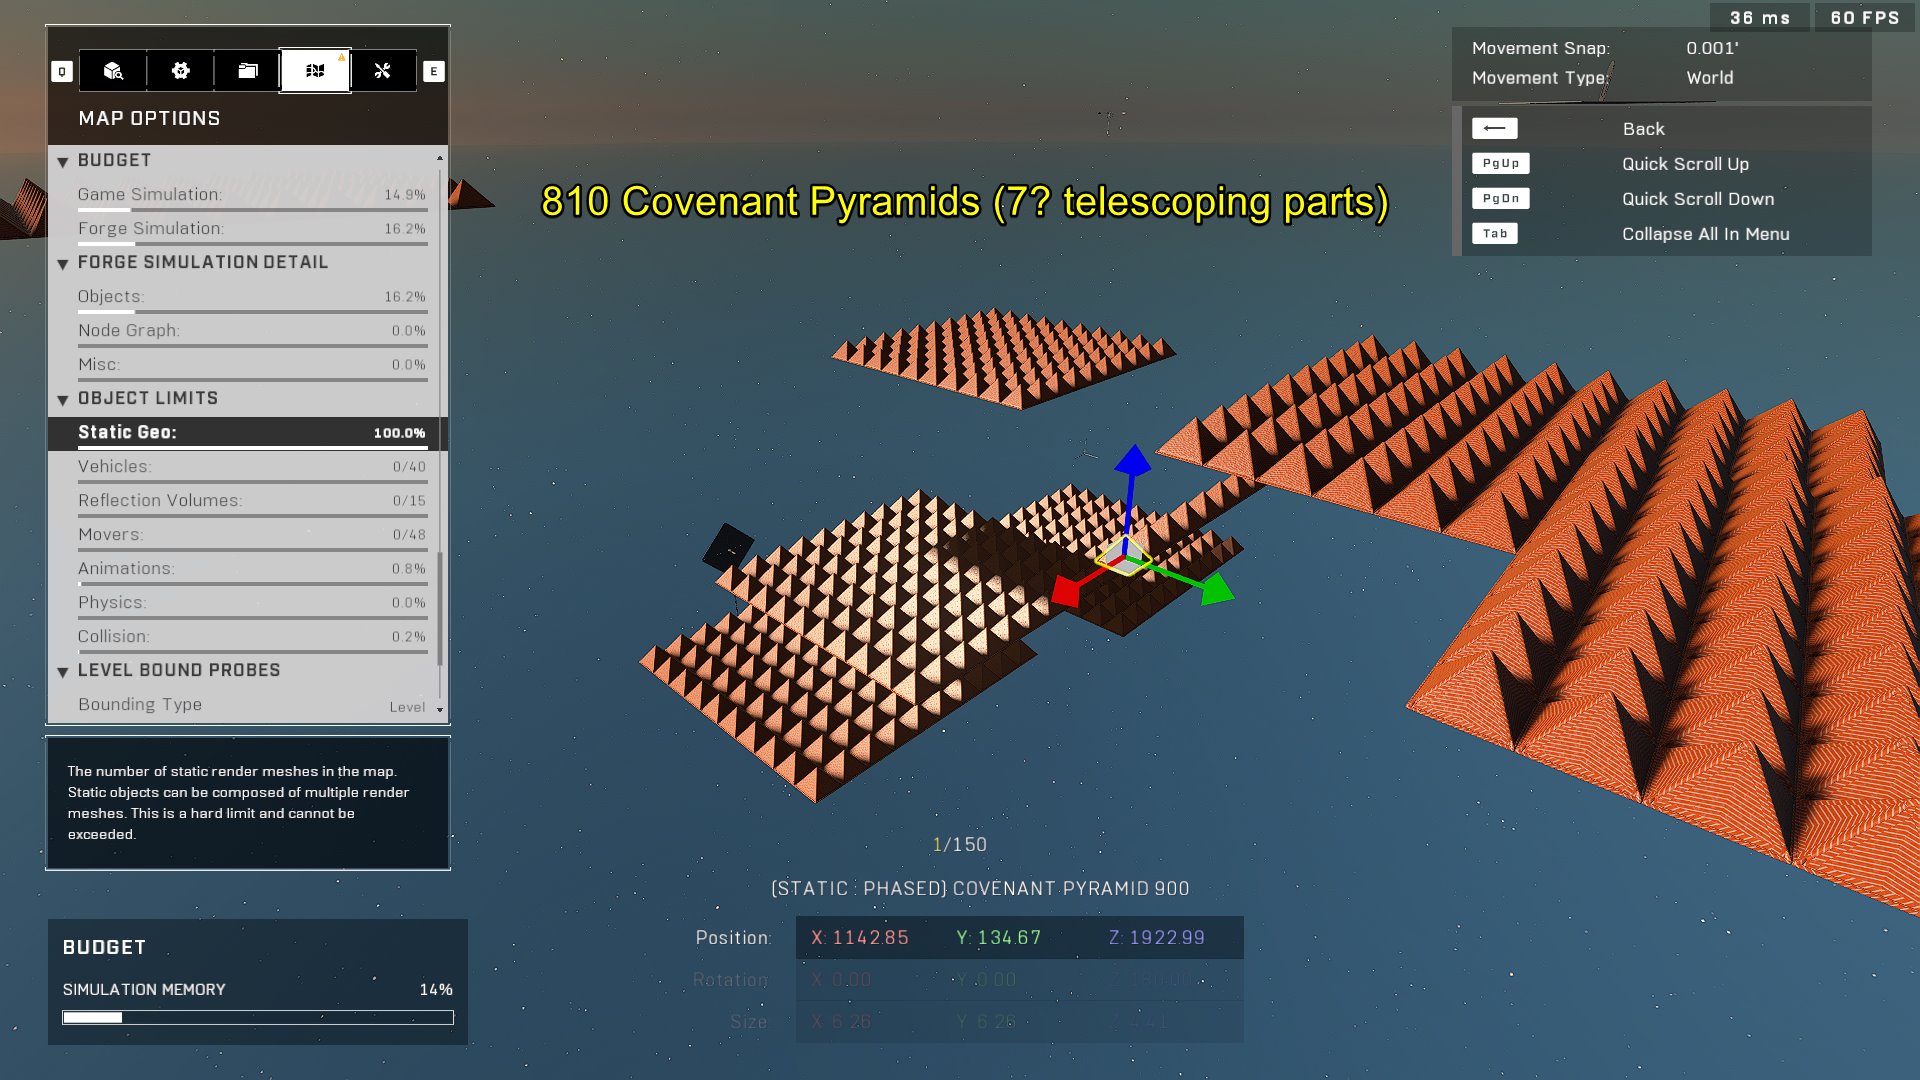
Task: Click the Back arrow key icon
Action: [x=1495, y=129]
